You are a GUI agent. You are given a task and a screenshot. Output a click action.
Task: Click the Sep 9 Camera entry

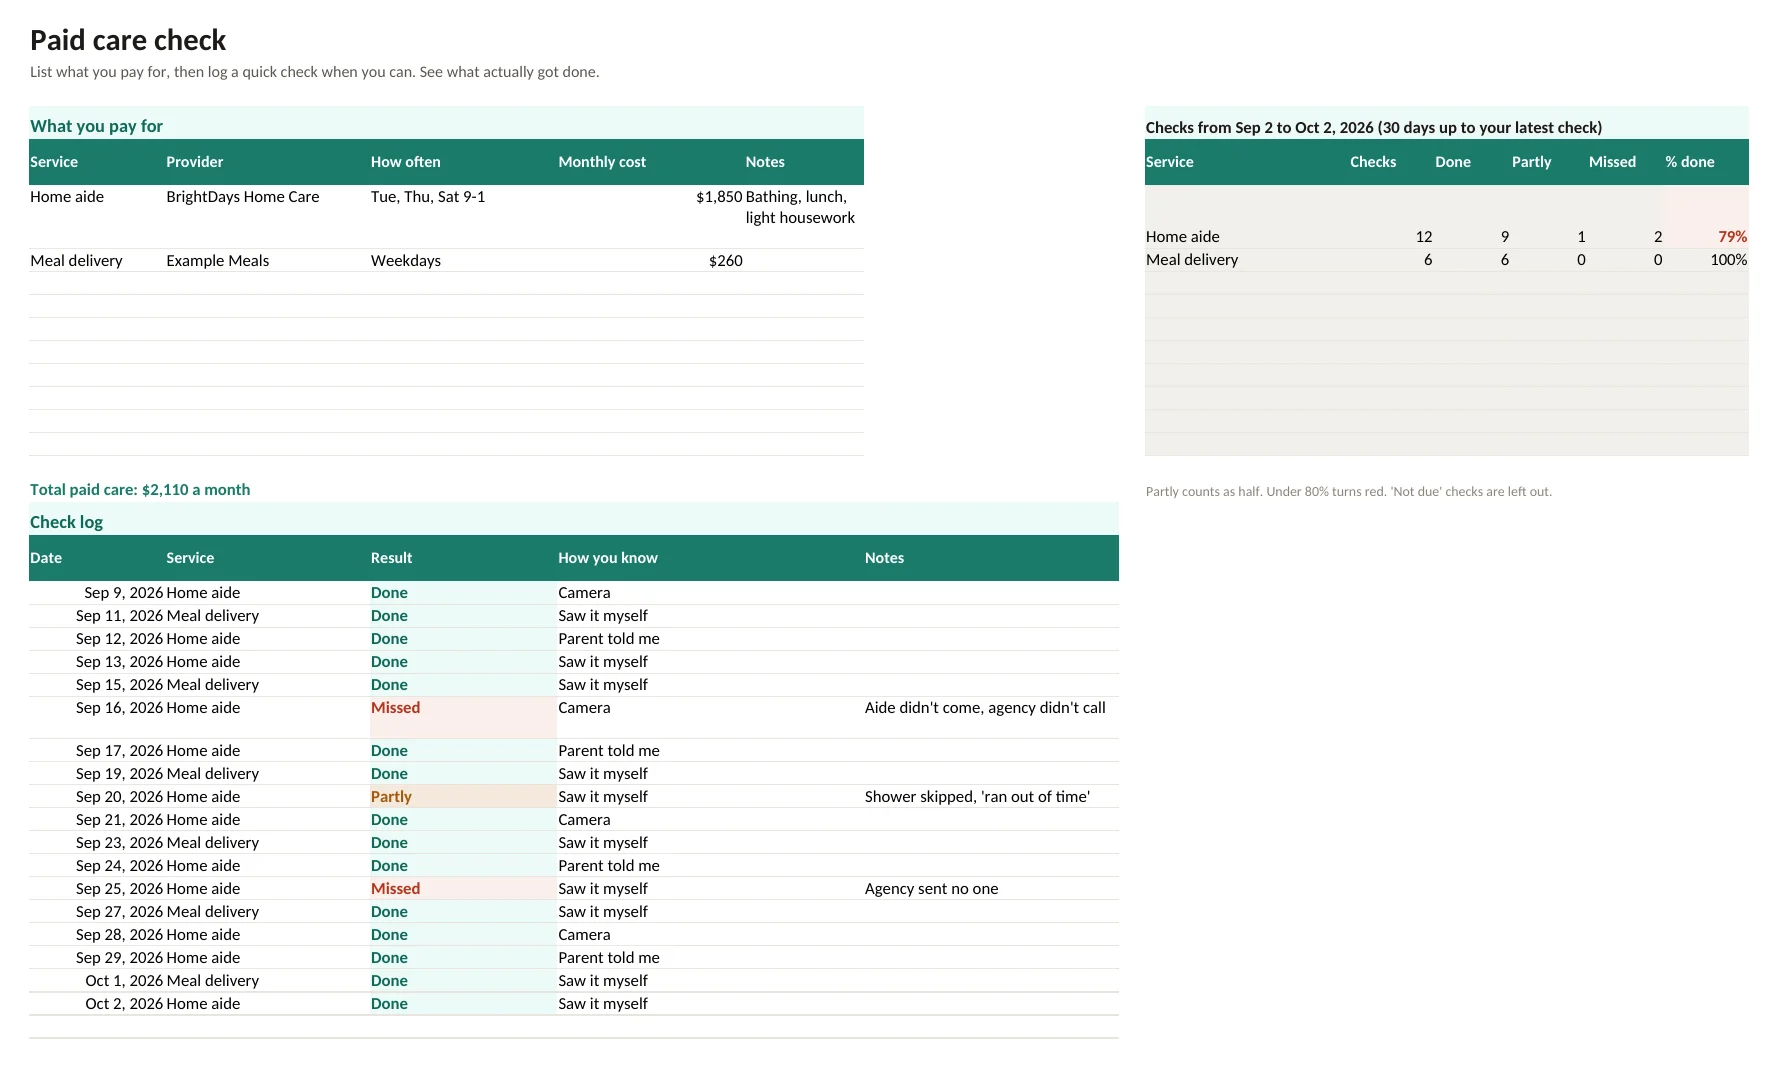click(x=584, y=593)
